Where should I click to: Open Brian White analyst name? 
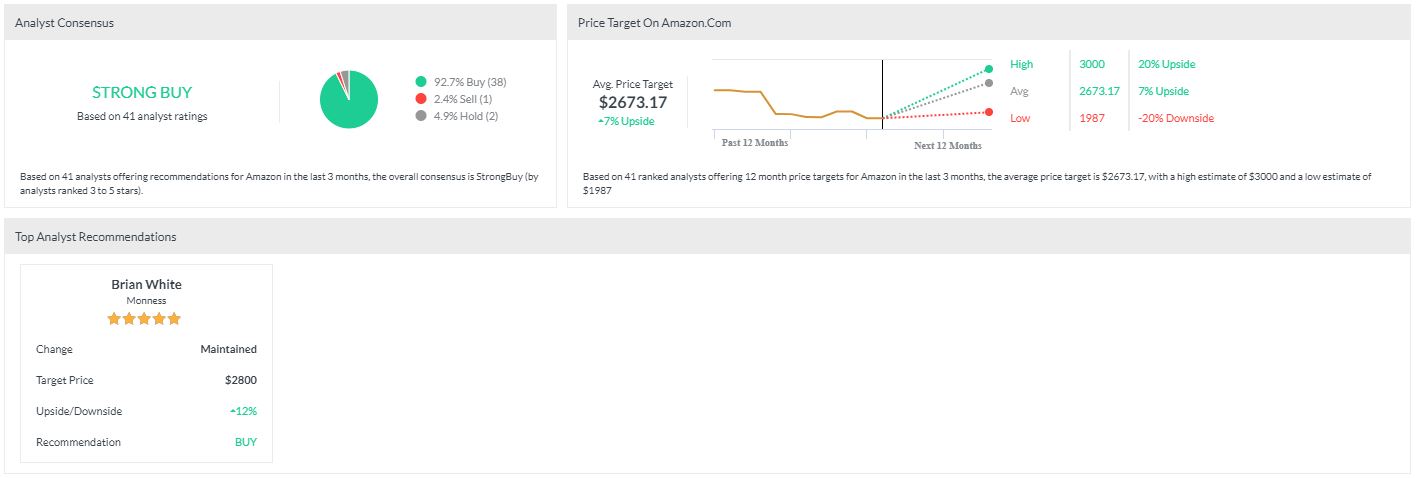(x=146, y=284)
